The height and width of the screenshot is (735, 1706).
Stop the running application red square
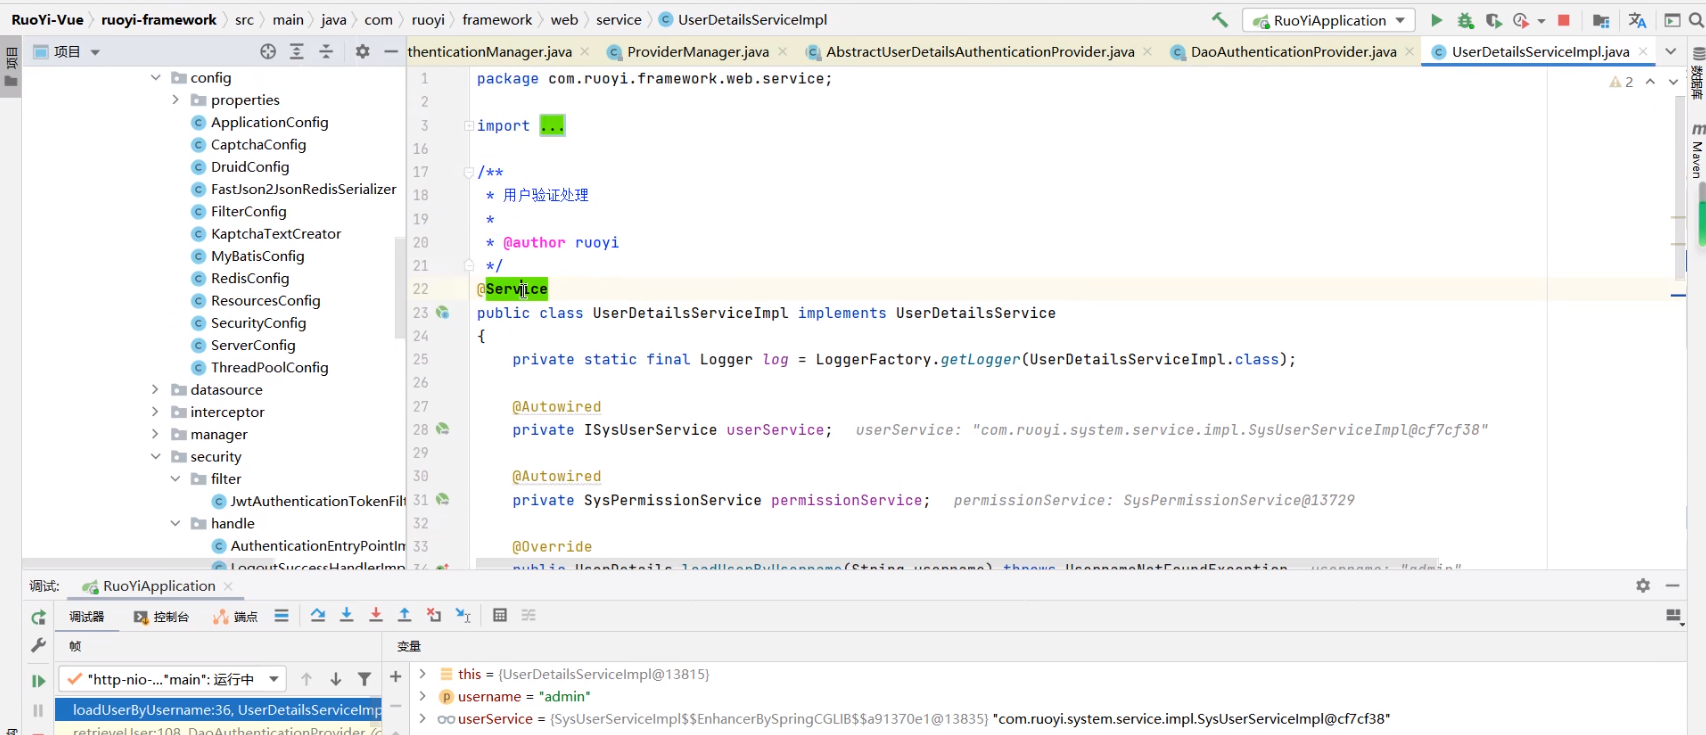coord(1564,20)
